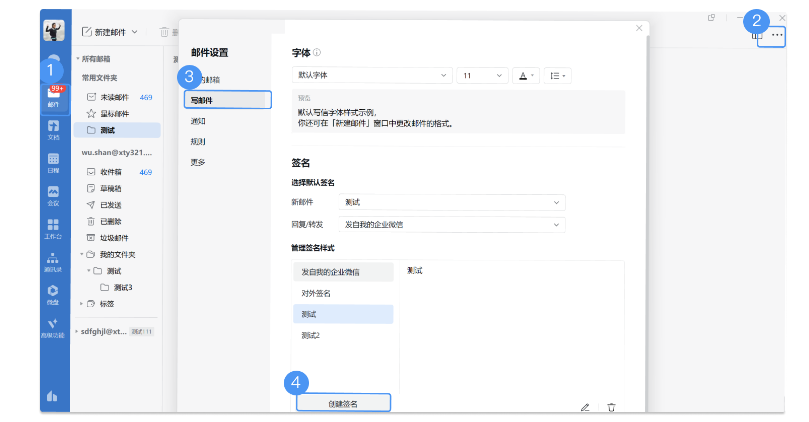The image size is (809, 422).
Task: Click the 新建邮件 button
Action: [108, 33]
